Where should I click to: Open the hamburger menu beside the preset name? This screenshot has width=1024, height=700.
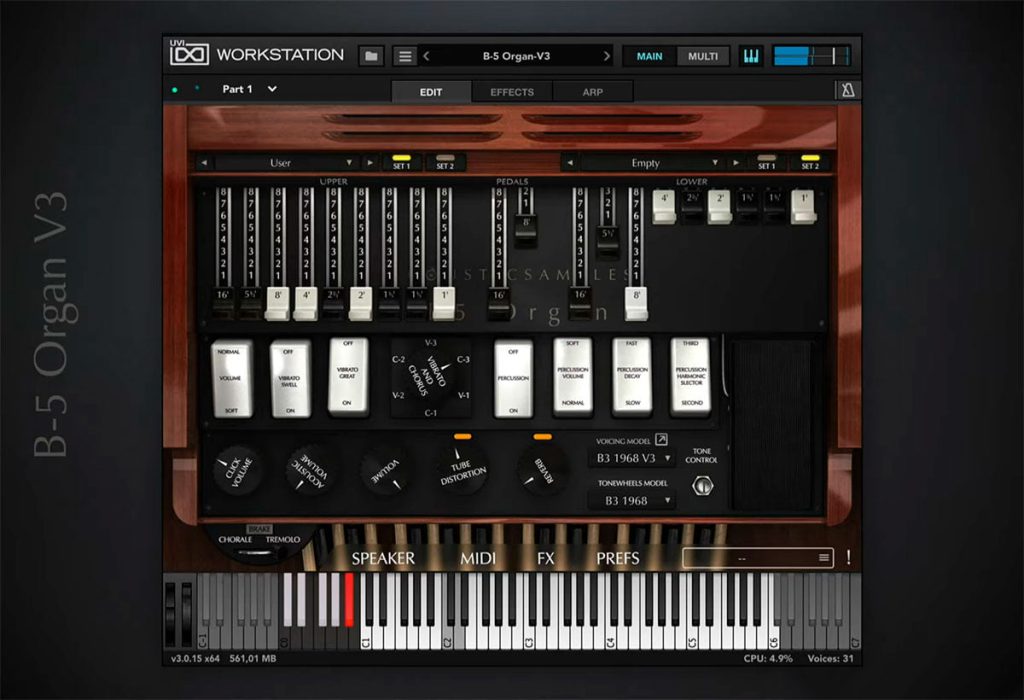pyautogui.click(x=405, y=56)
